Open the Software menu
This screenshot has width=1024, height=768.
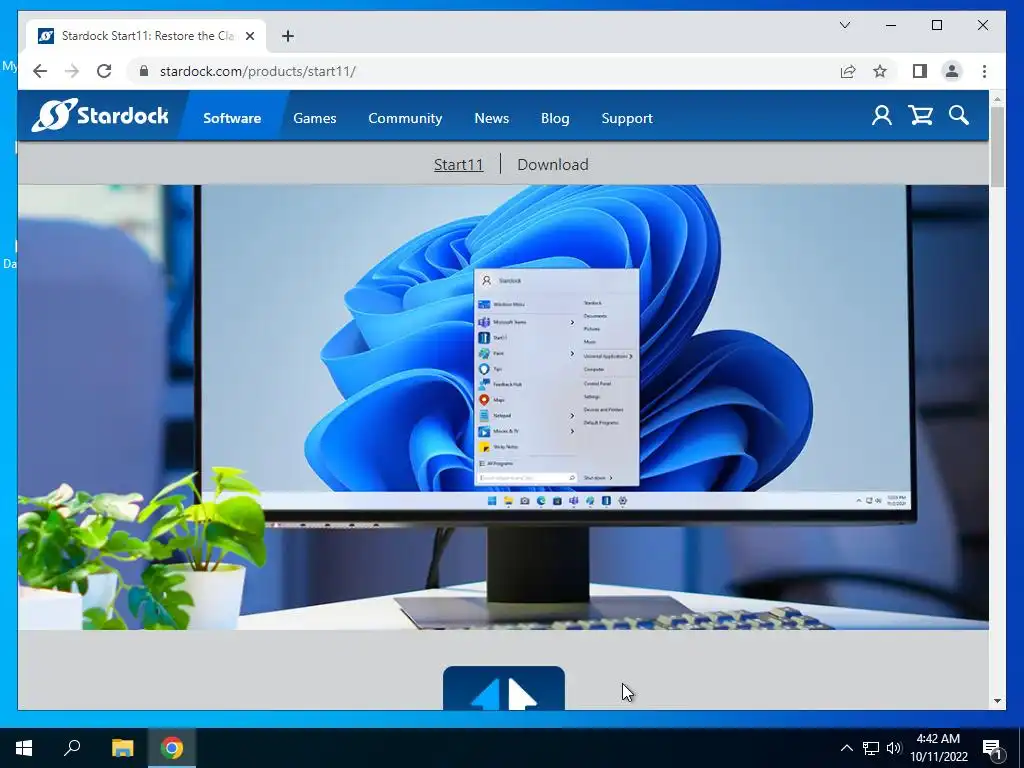pyautogui.click(x=232, y=118)
